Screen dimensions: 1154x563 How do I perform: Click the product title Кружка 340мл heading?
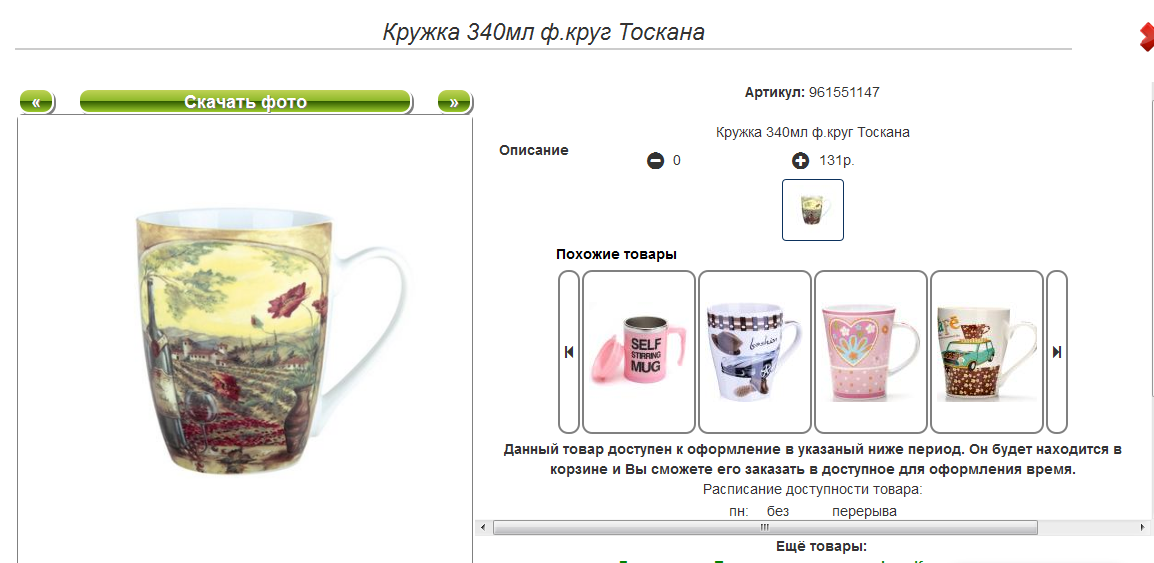click(543, 32)
